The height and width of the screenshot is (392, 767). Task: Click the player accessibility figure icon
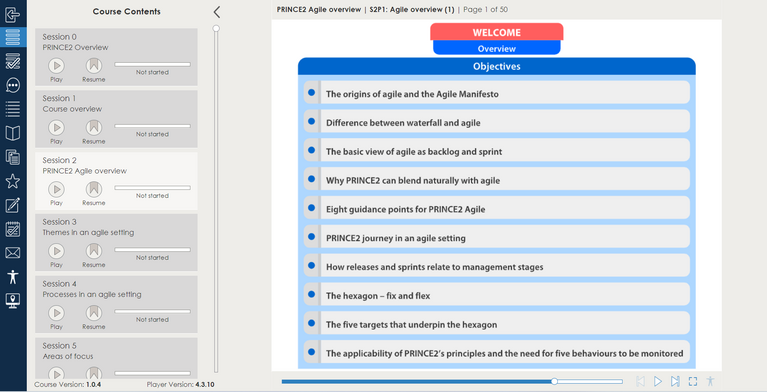pyautogui.click(x=710, y=381)
